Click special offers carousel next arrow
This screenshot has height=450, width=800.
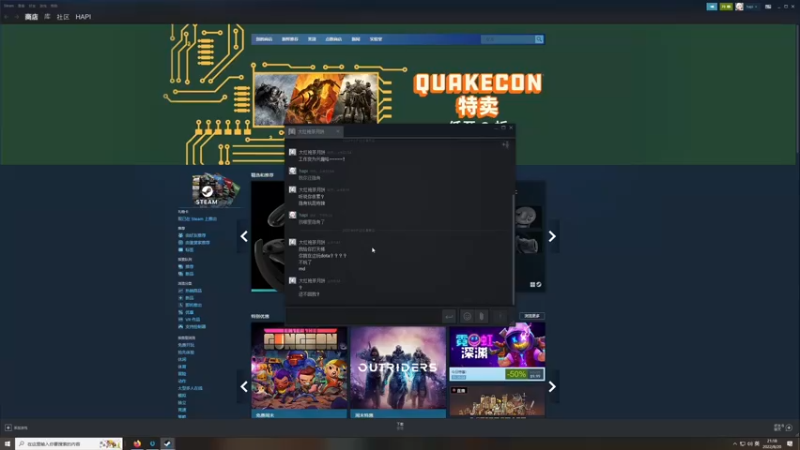552,387
